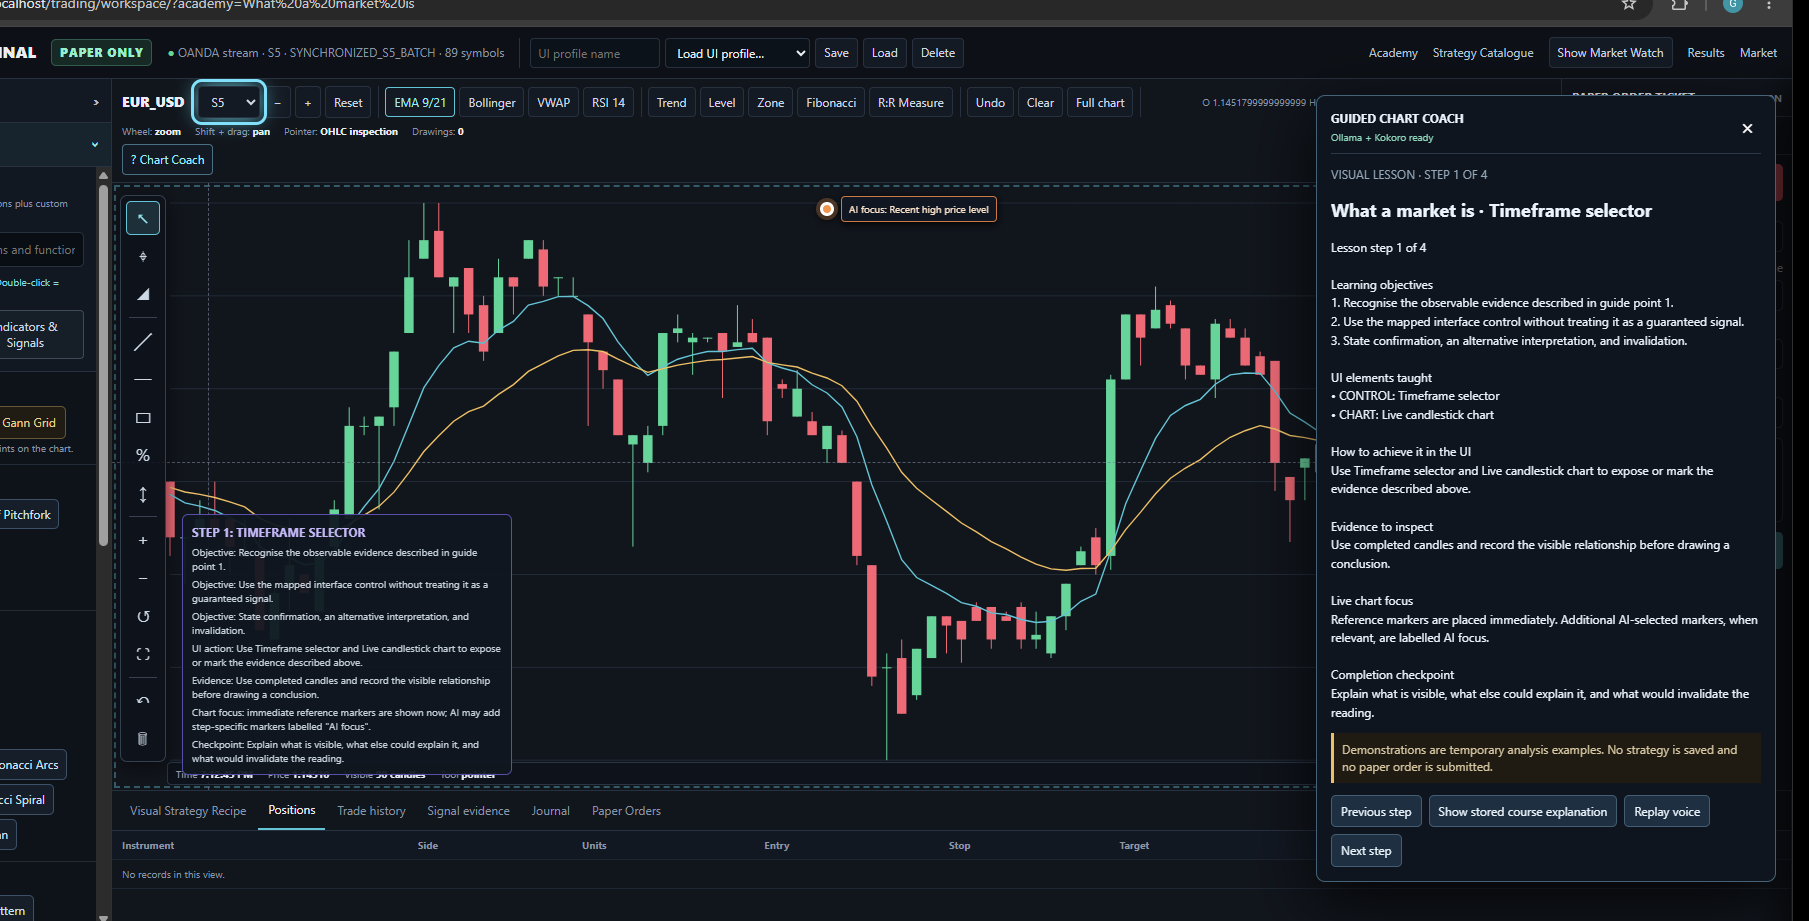The width and height of the screenshot is (1809, 921).
Task: Select the horizontal line drawing tool
Action: pyautogui.click(x=143, y=380)
